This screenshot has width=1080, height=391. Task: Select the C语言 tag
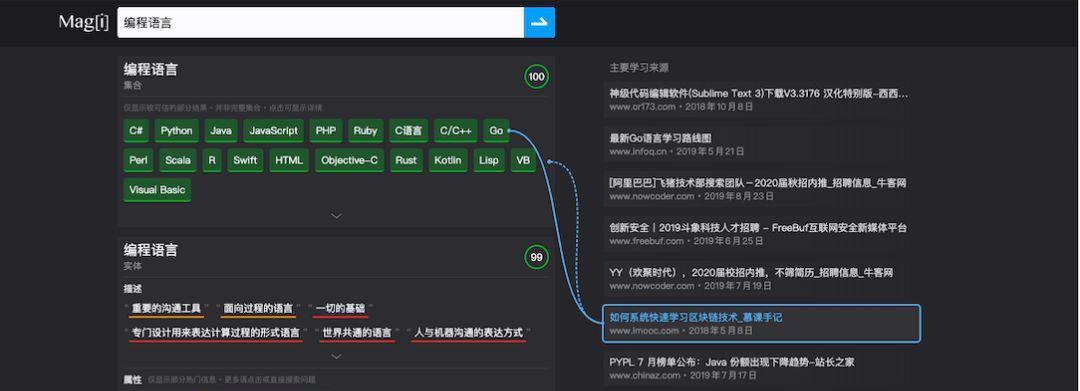[x=408, y=131]
